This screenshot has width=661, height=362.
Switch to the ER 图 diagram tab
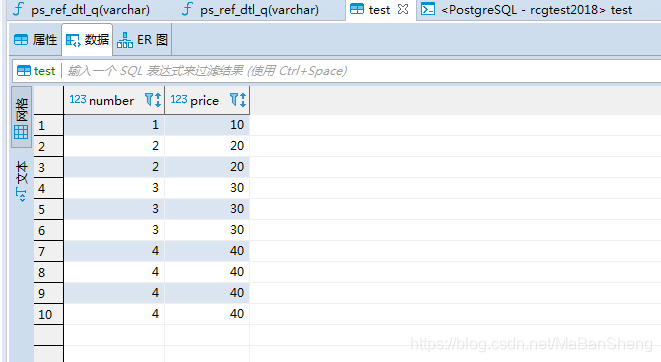coord(142,40)
